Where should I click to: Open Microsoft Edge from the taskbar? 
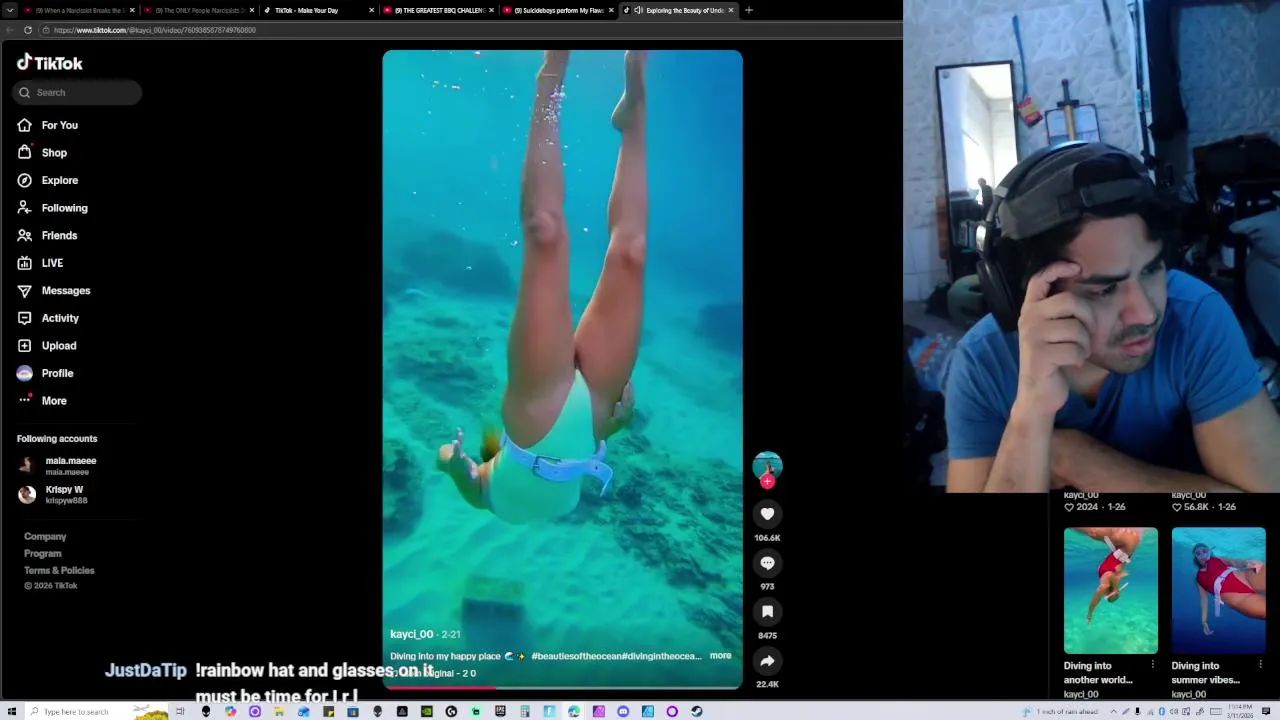[x=574, y=711]
